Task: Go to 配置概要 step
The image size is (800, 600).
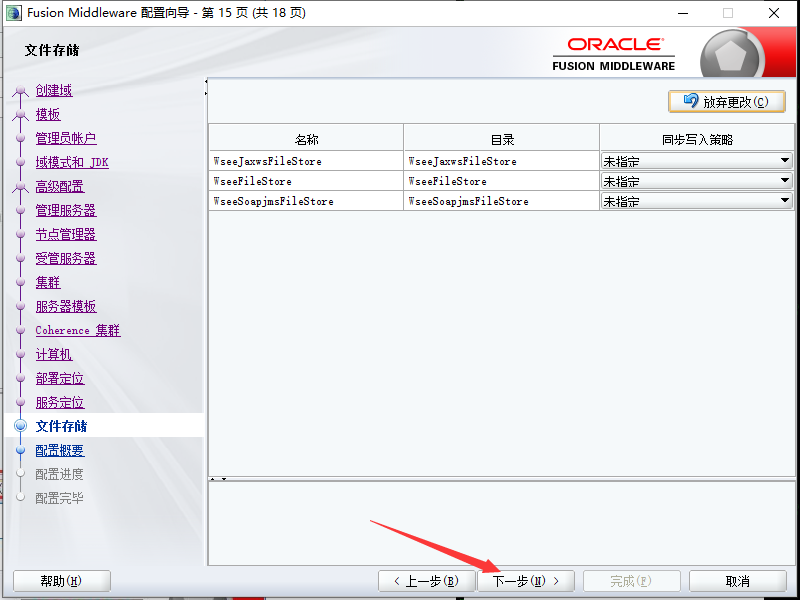Action: tap(60, 450)
